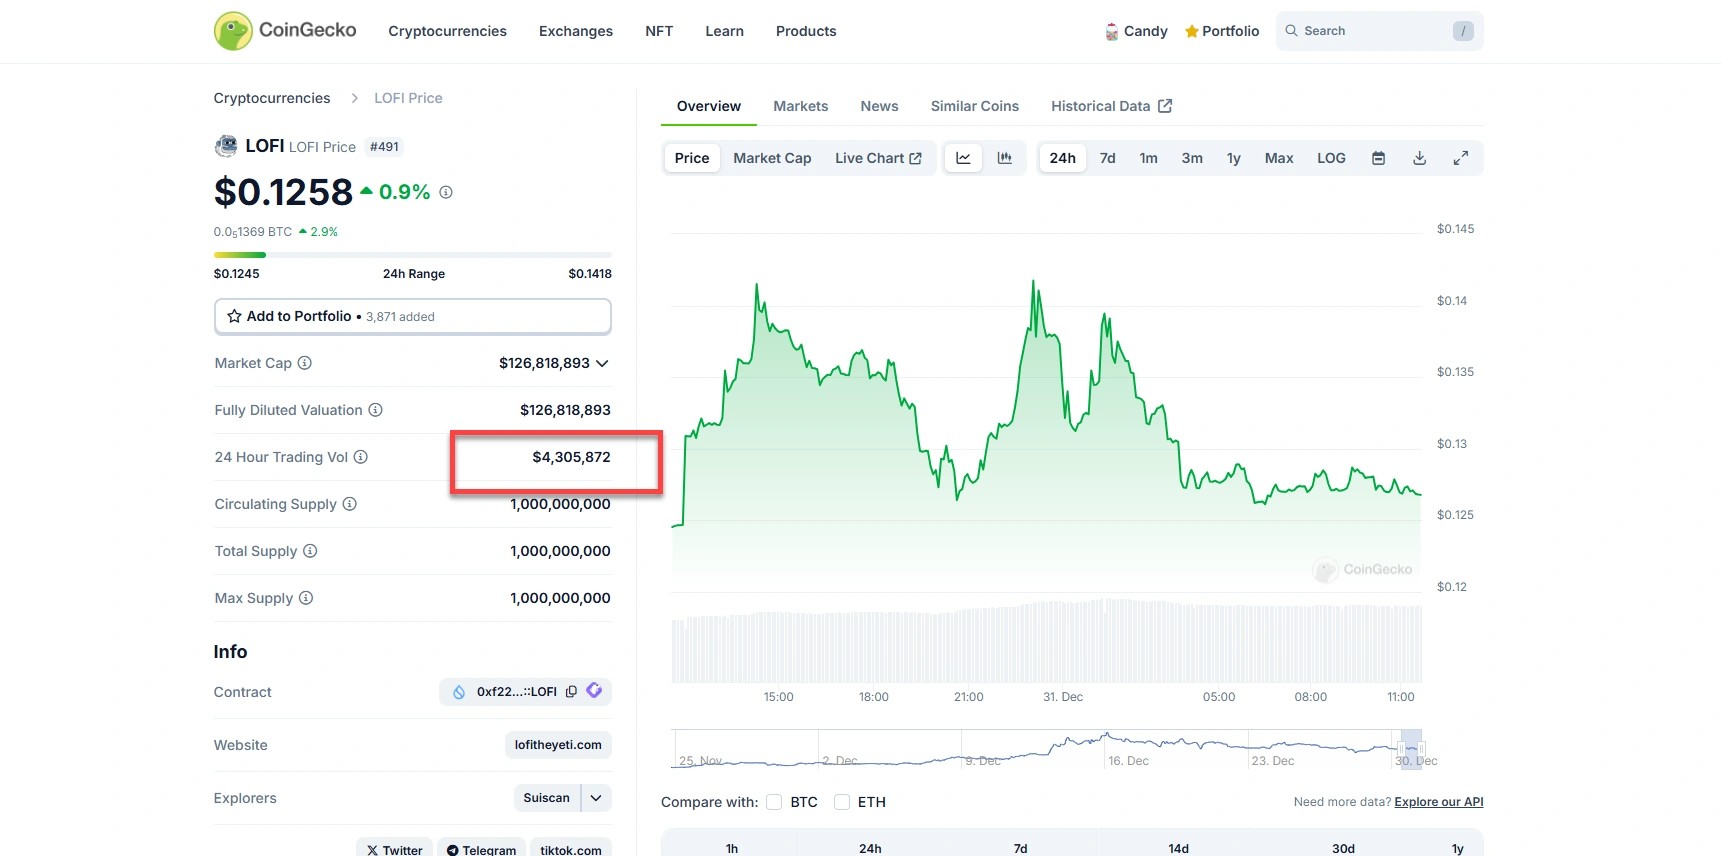
Task: Click the date range navigator handle
Action: [x=1411, y=748]
